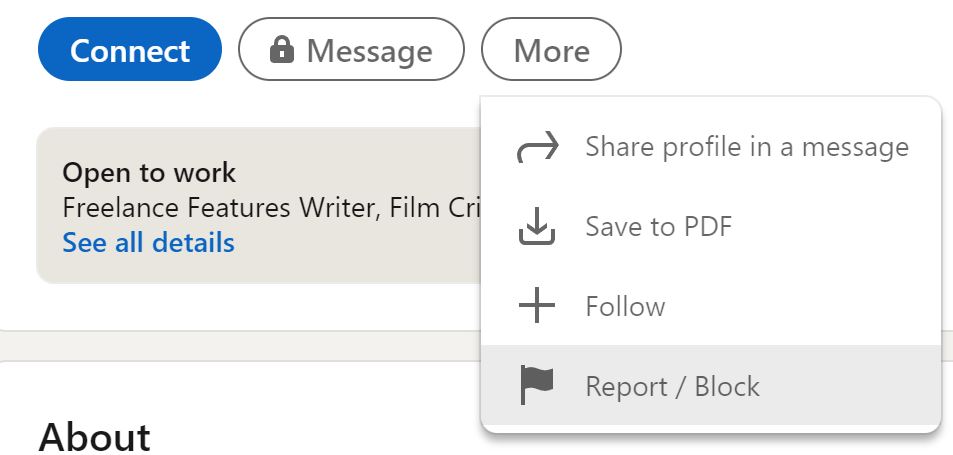Click the download icon for Save to PDF
The height and width of the screenshot is (455, 953).
537,228
